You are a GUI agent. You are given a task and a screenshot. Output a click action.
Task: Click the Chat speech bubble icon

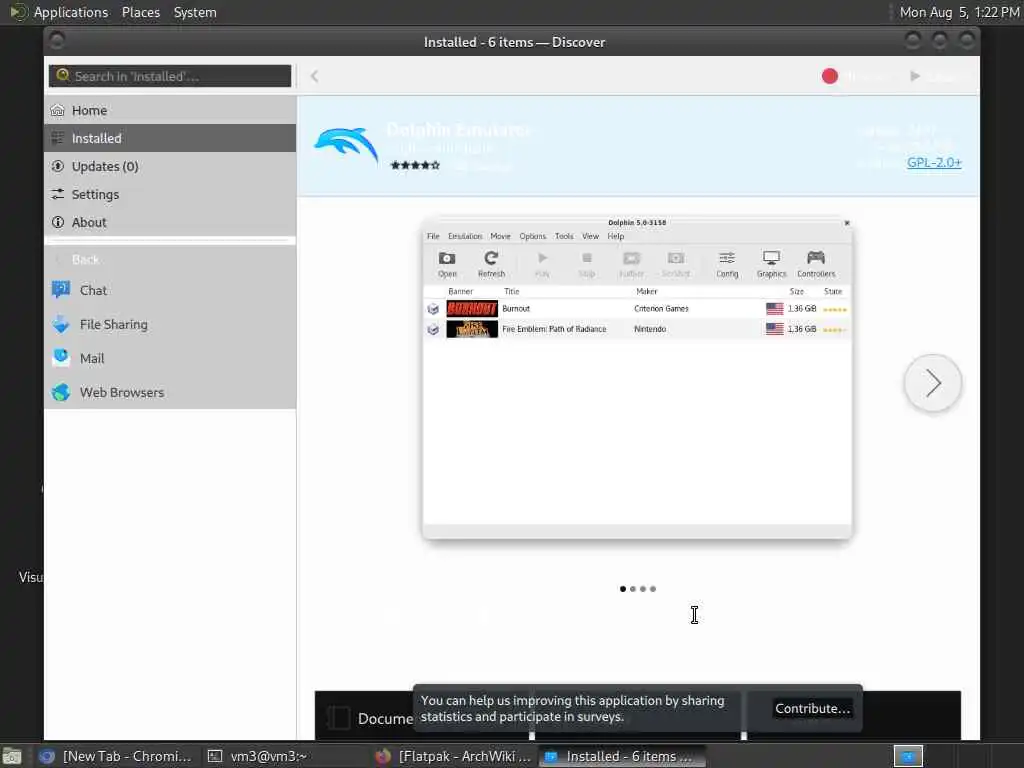point(61,289)
